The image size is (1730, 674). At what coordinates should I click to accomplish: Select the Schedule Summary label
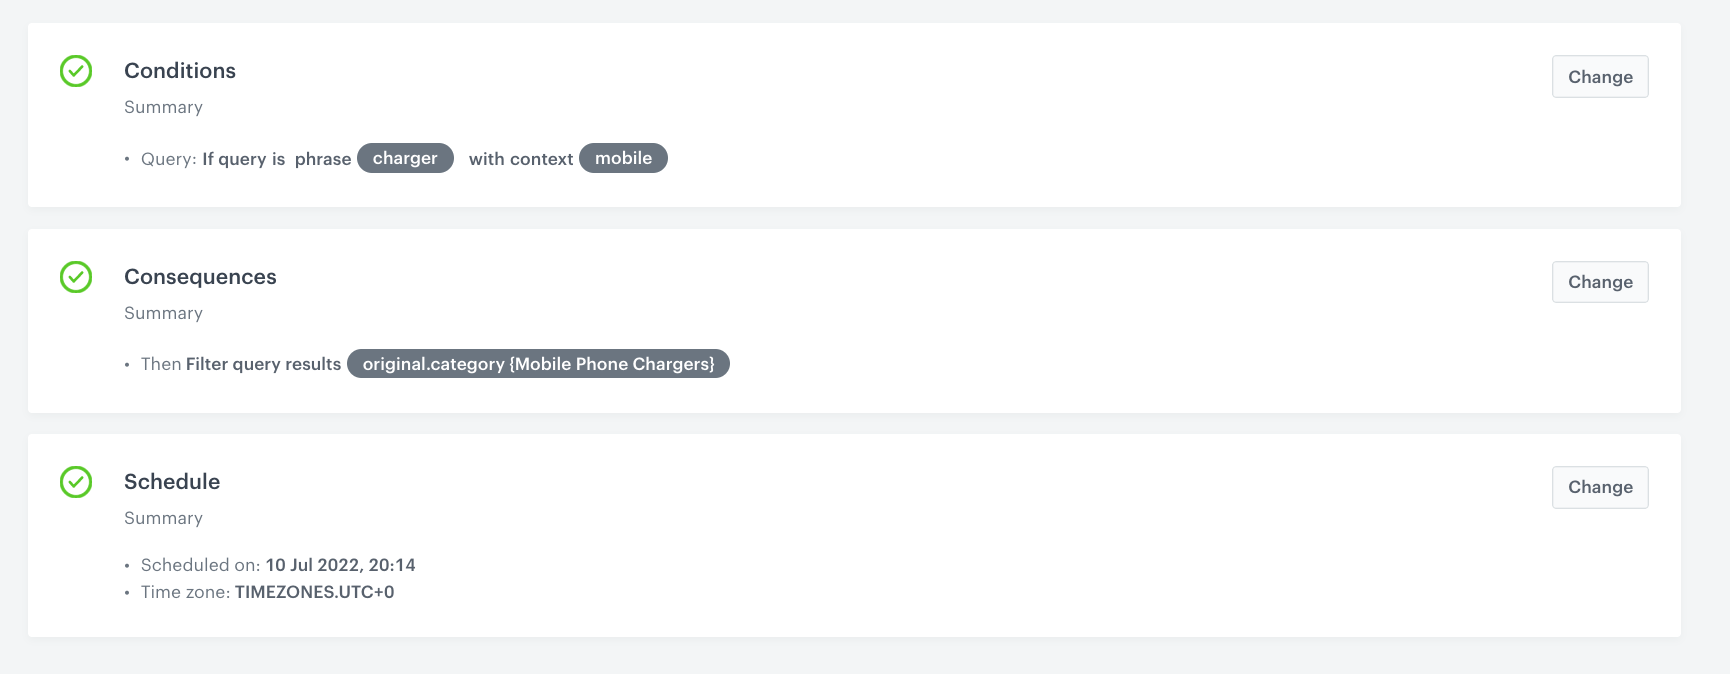pos(163,518)
